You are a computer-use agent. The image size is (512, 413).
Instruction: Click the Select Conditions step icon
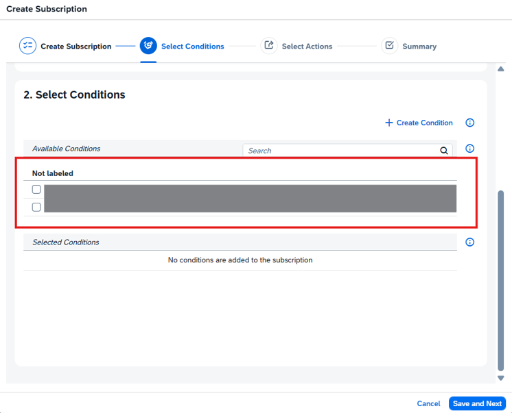coord(148,46)
